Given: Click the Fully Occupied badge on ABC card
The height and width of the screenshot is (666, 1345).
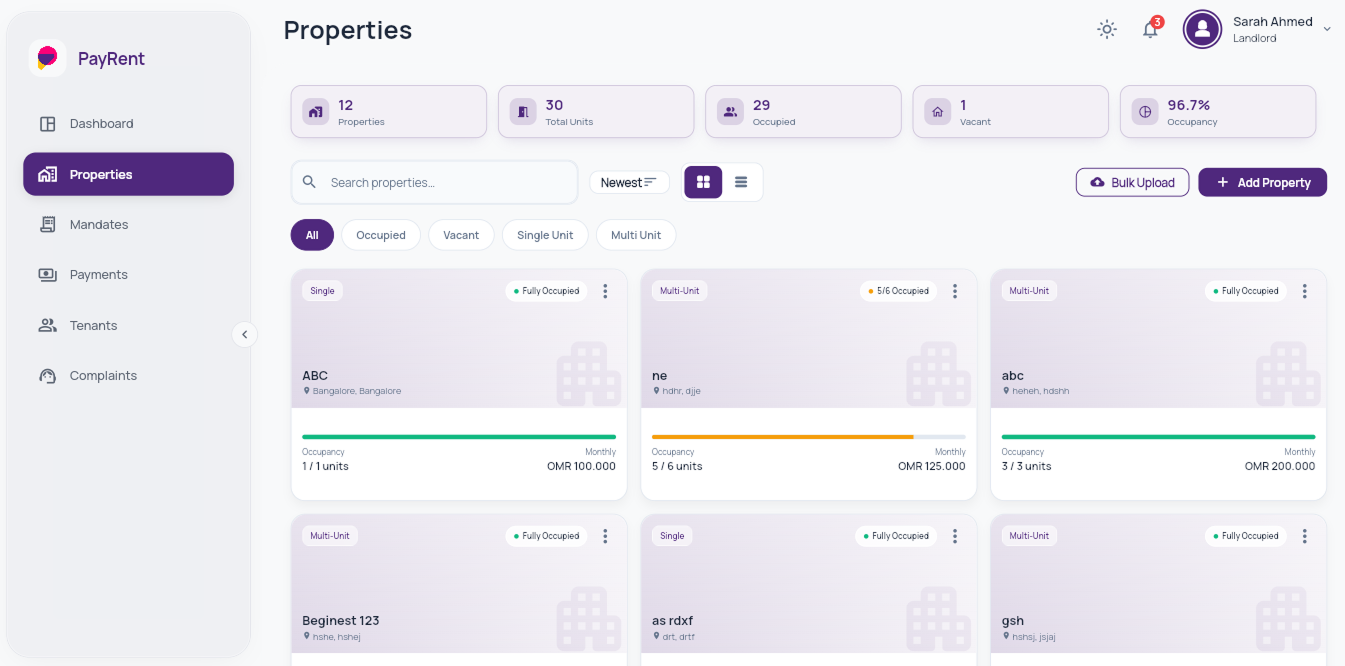Looking at the screenshot, I should 546,291.
